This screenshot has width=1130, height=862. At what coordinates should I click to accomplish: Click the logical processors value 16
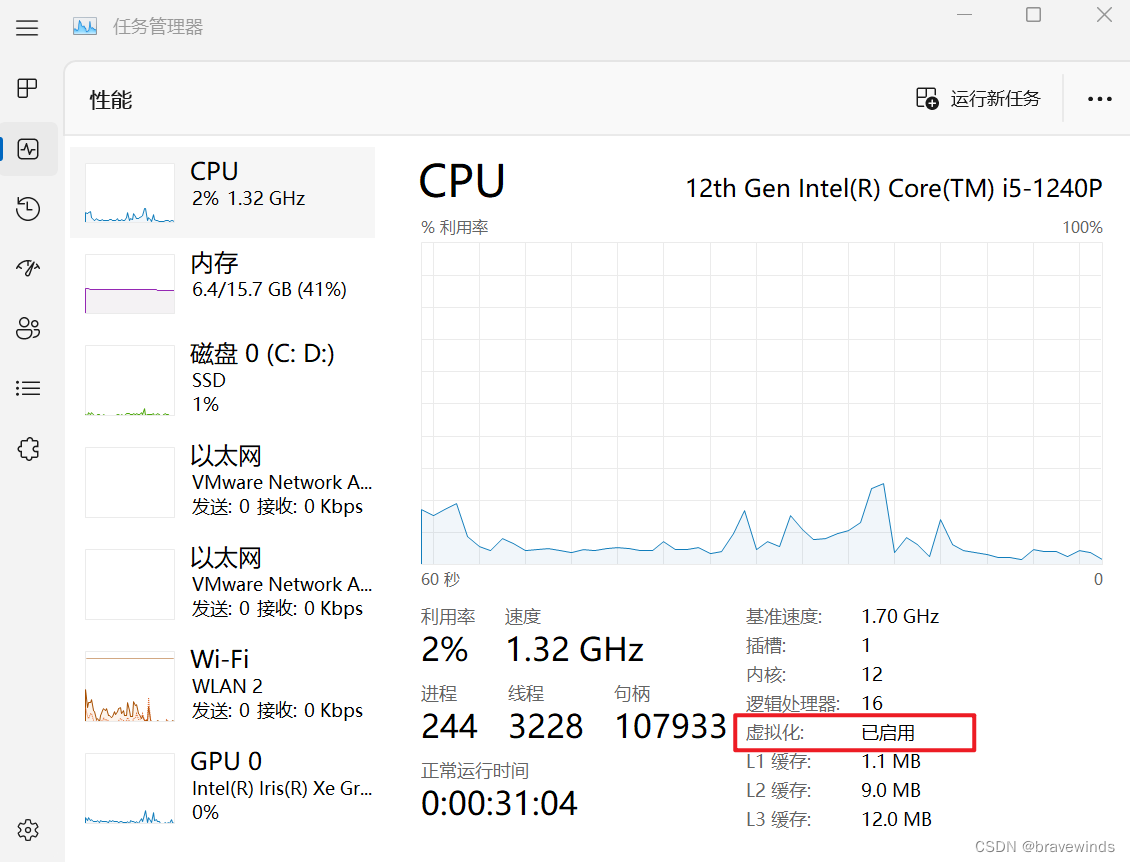872,703
